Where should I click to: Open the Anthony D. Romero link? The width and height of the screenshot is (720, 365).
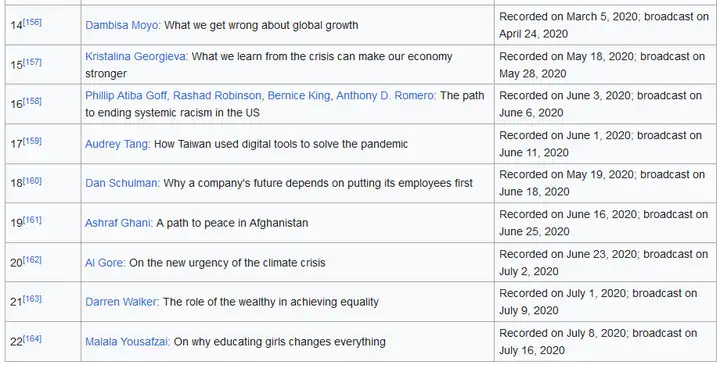coord(385,95)
